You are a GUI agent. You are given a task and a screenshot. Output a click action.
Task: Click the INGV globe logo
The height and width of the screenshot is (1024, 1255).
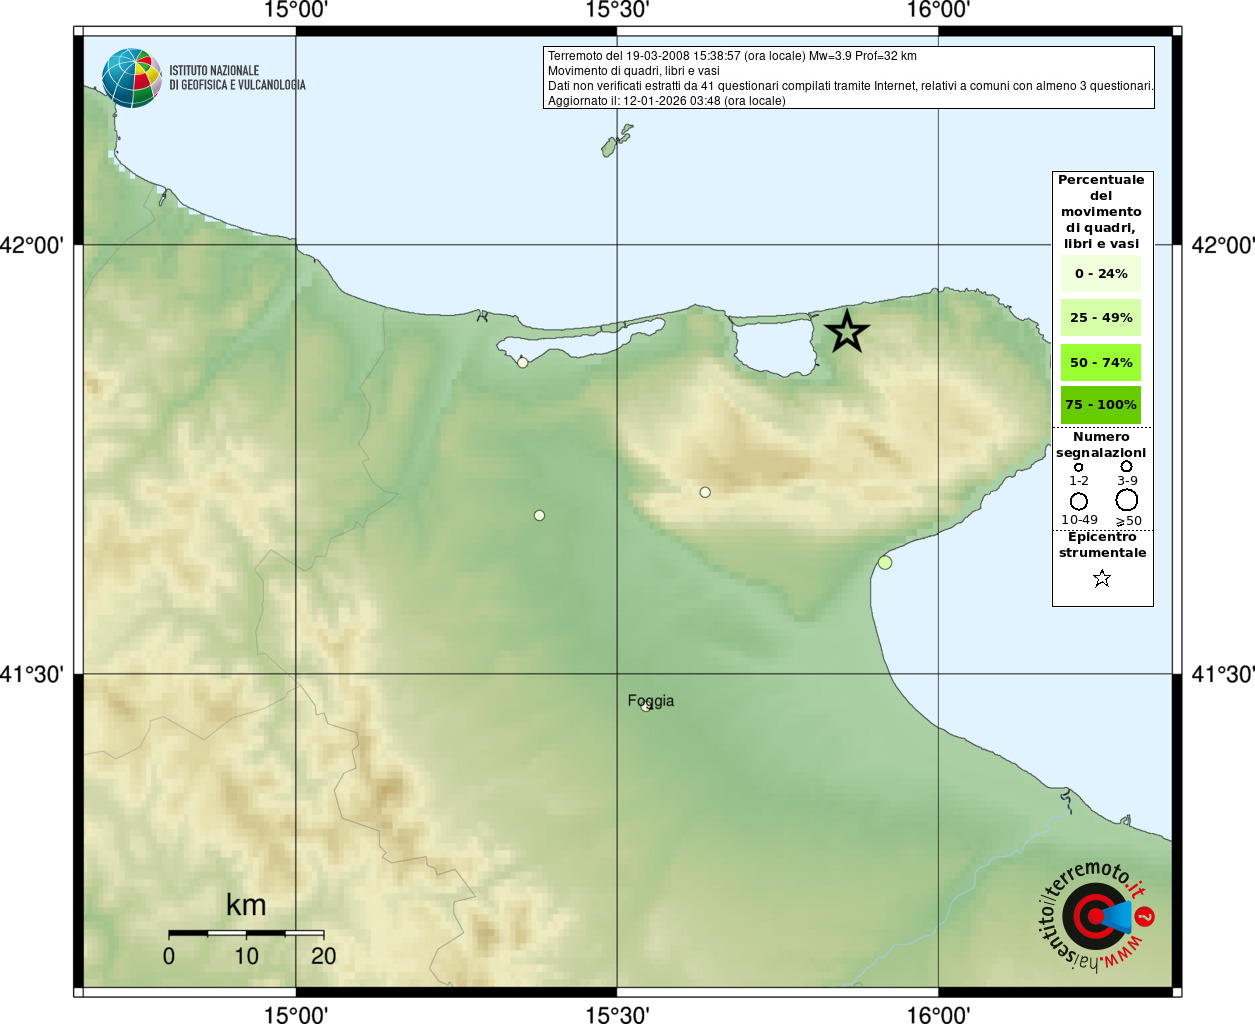pos(132,78)
